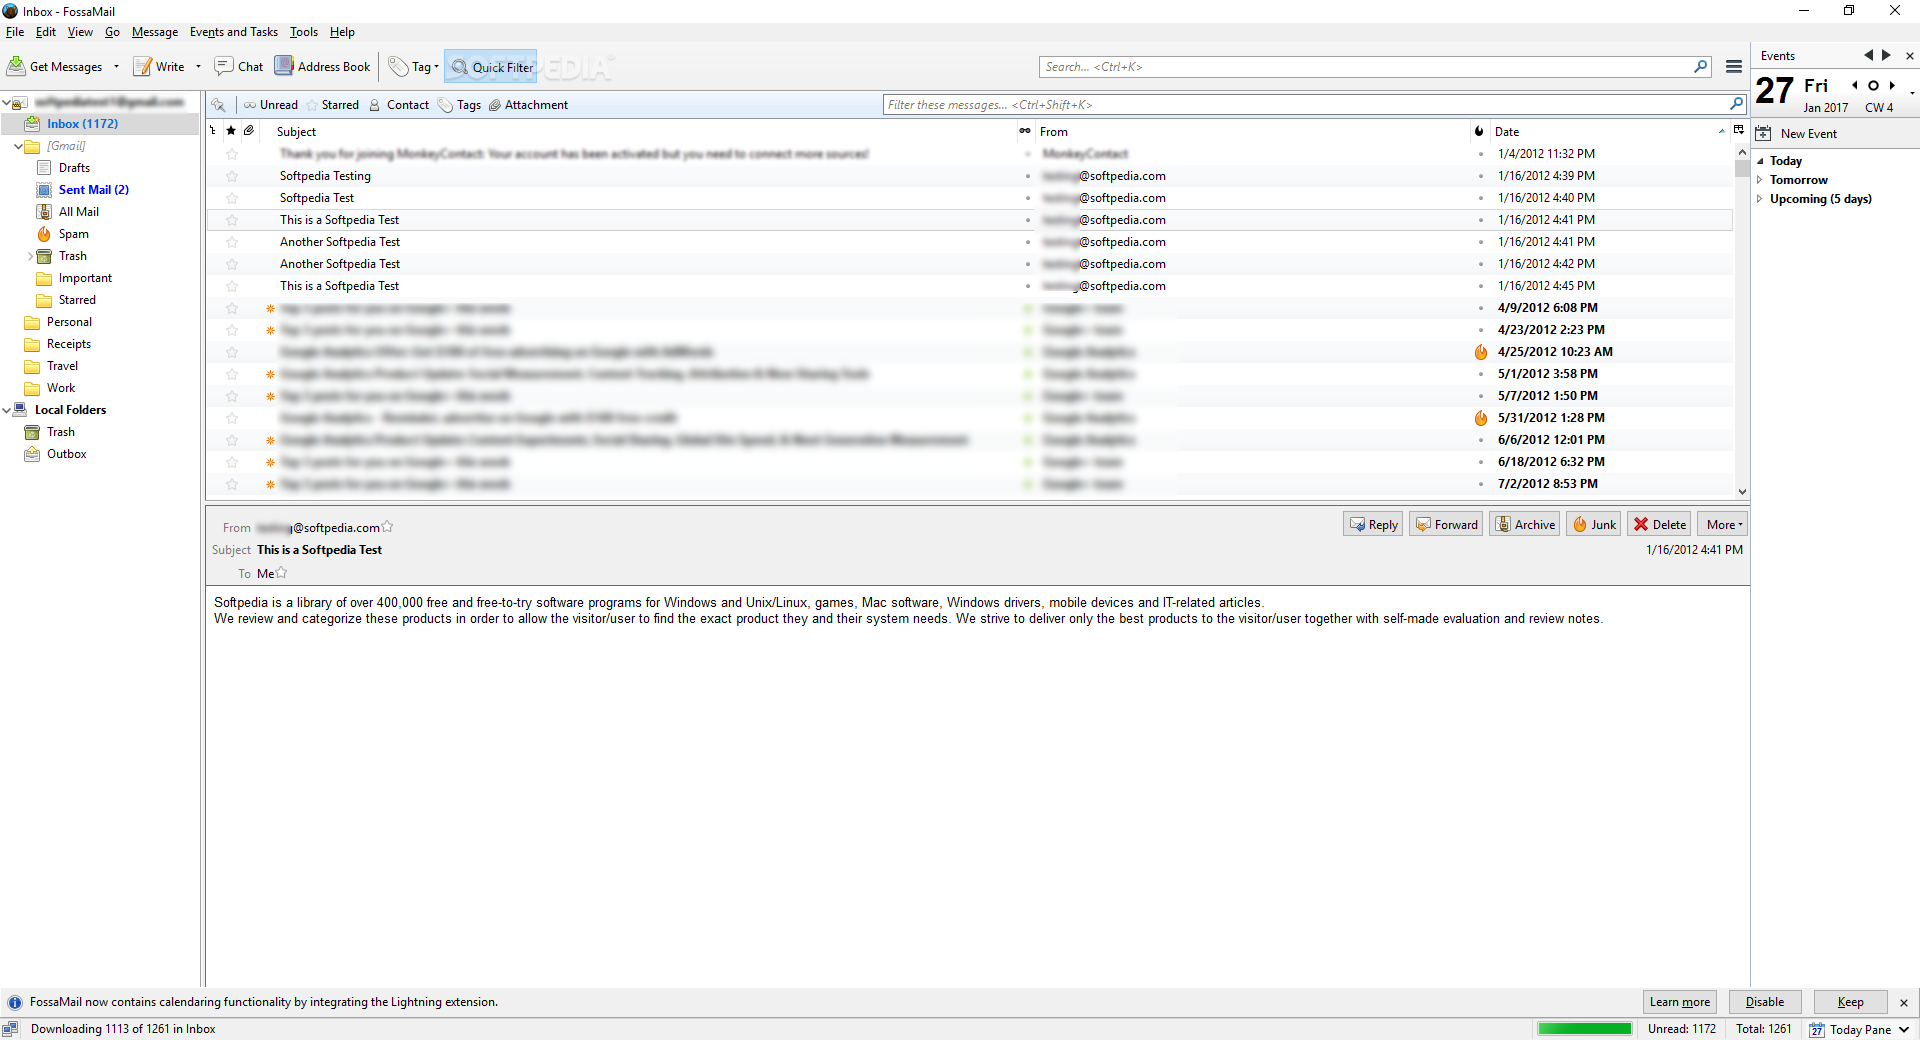Toggle the Unread quick filter
The image size is (1920, 1040).
(270, 104)
